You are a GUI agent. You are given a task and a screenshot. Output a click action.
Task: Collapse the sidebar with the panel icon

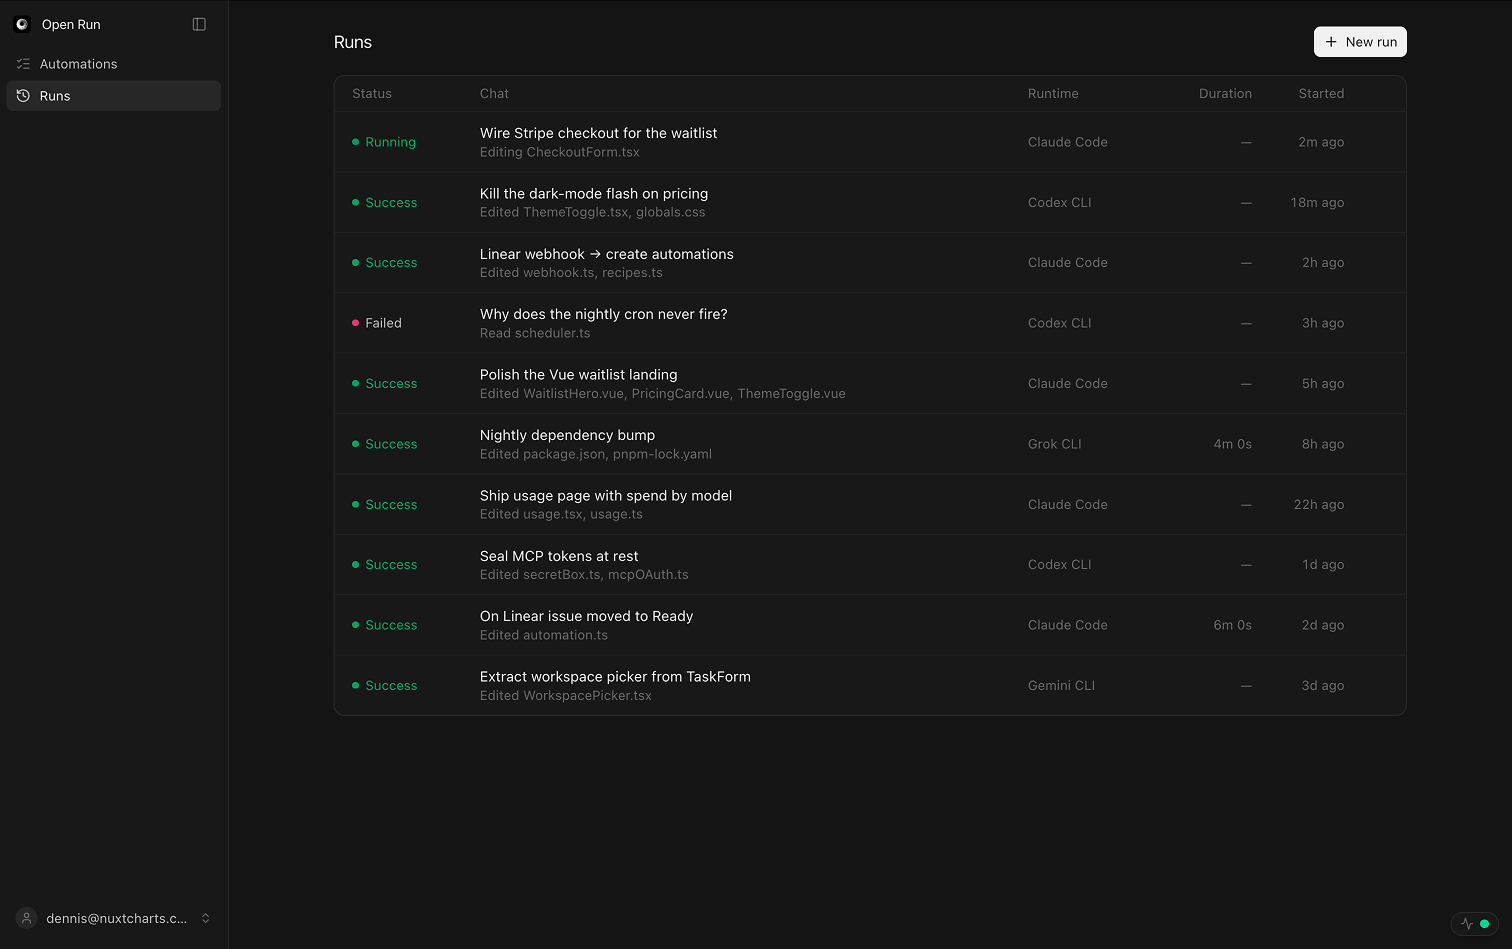coord(199,24)
